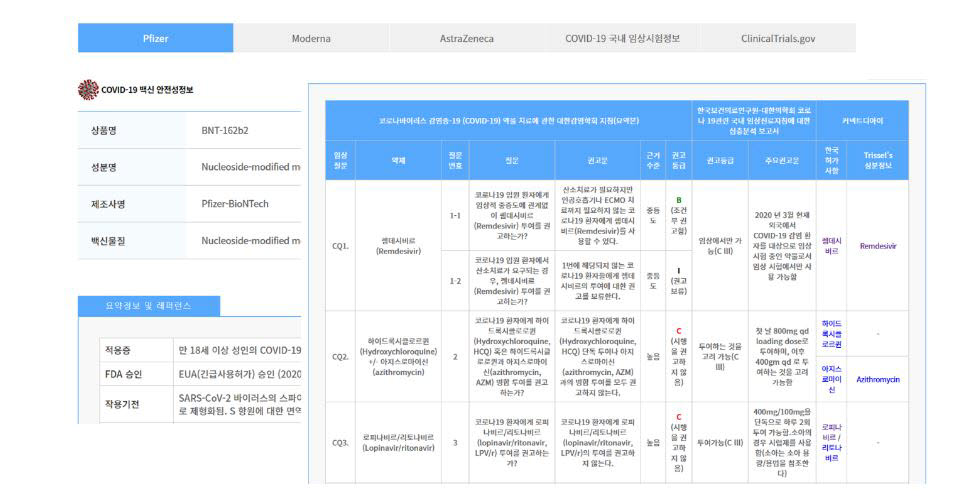974x499 pixels.
Task: Click the 성분명 label
Action: coord(104,167)
